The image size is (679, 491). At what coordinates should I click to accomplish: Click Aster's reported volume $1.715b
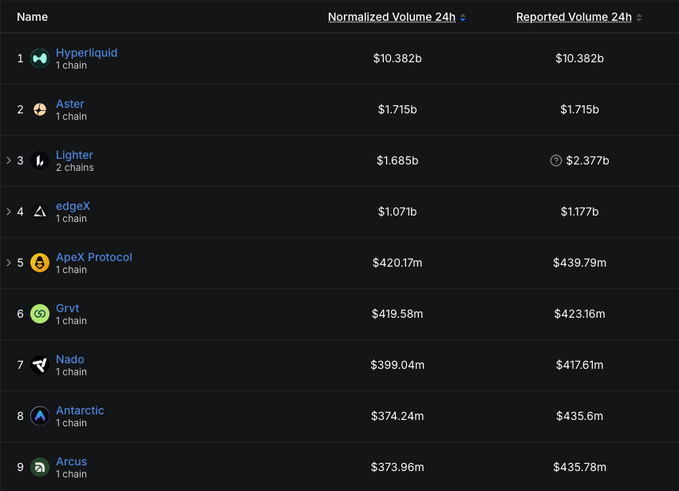[x=579, y=110]
